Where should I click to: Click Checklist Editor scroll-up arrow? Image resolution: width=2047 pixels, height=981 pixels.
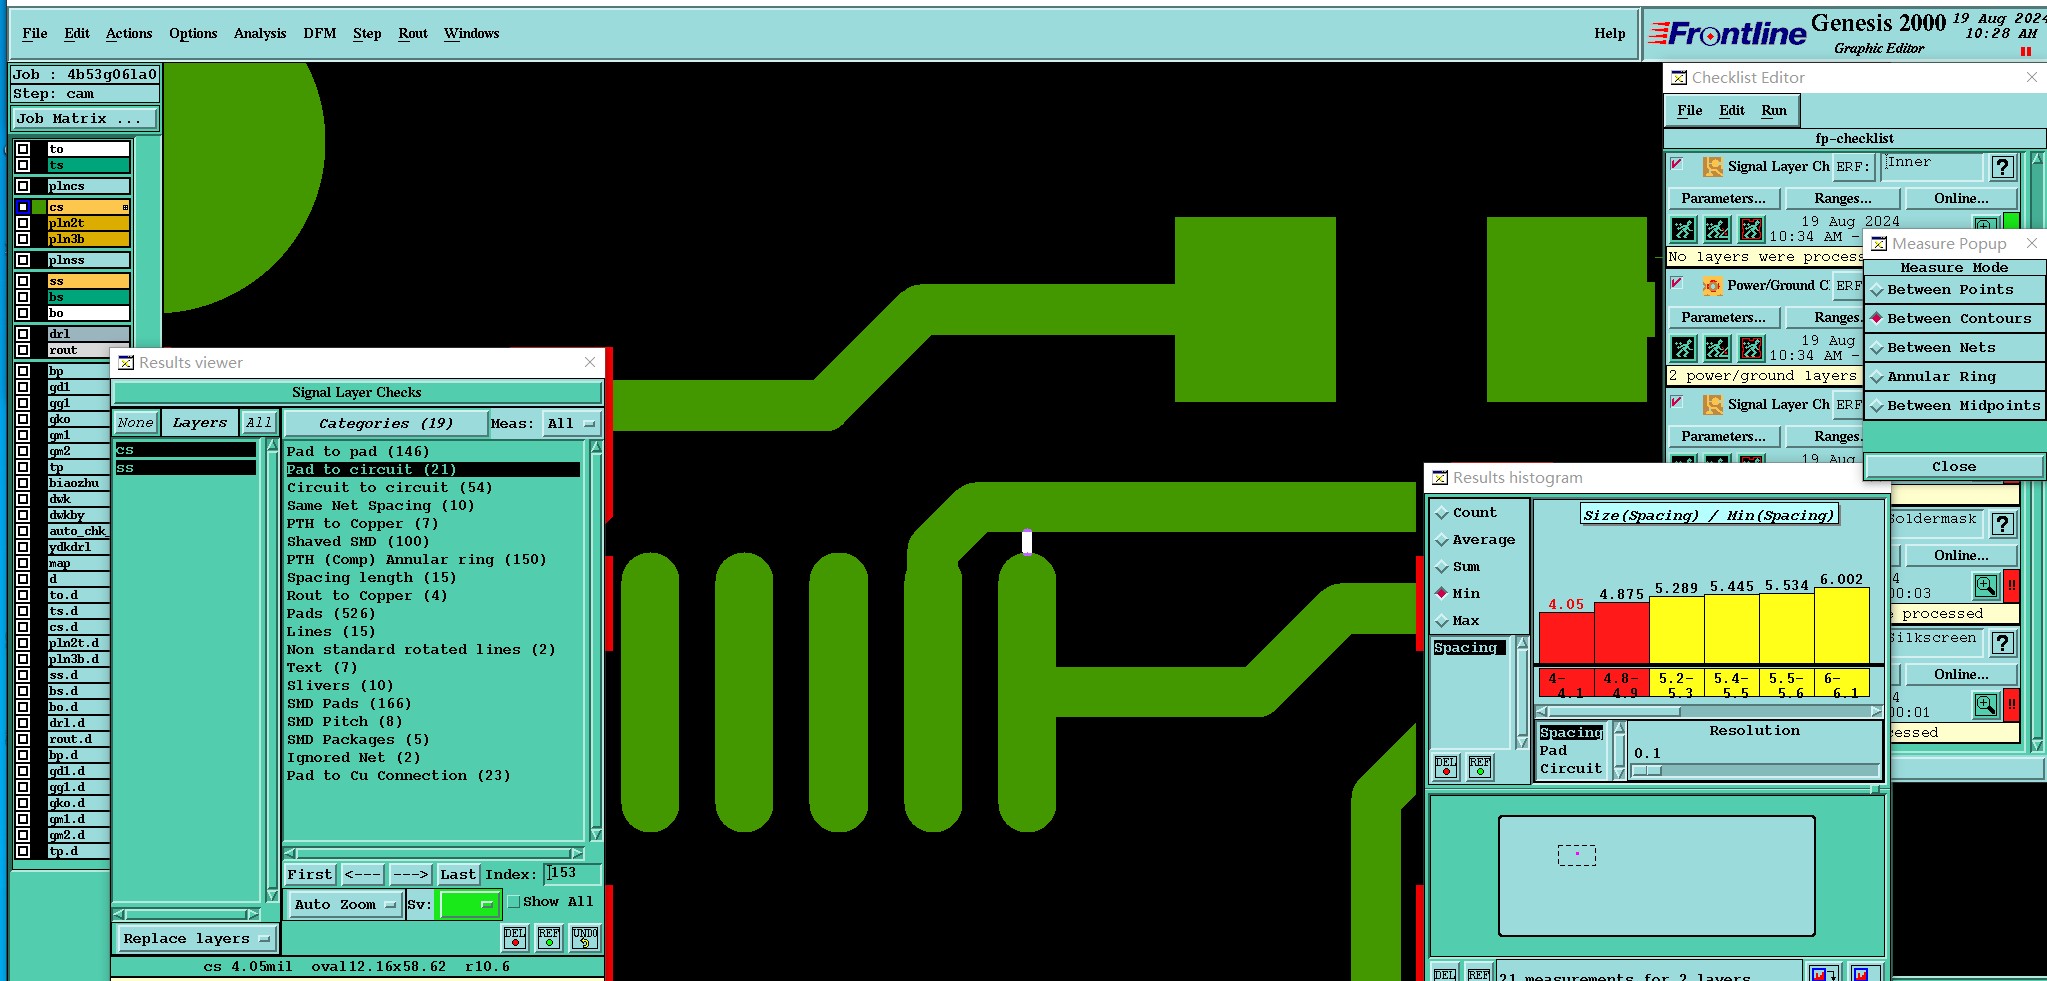[x=2037, y=159]
